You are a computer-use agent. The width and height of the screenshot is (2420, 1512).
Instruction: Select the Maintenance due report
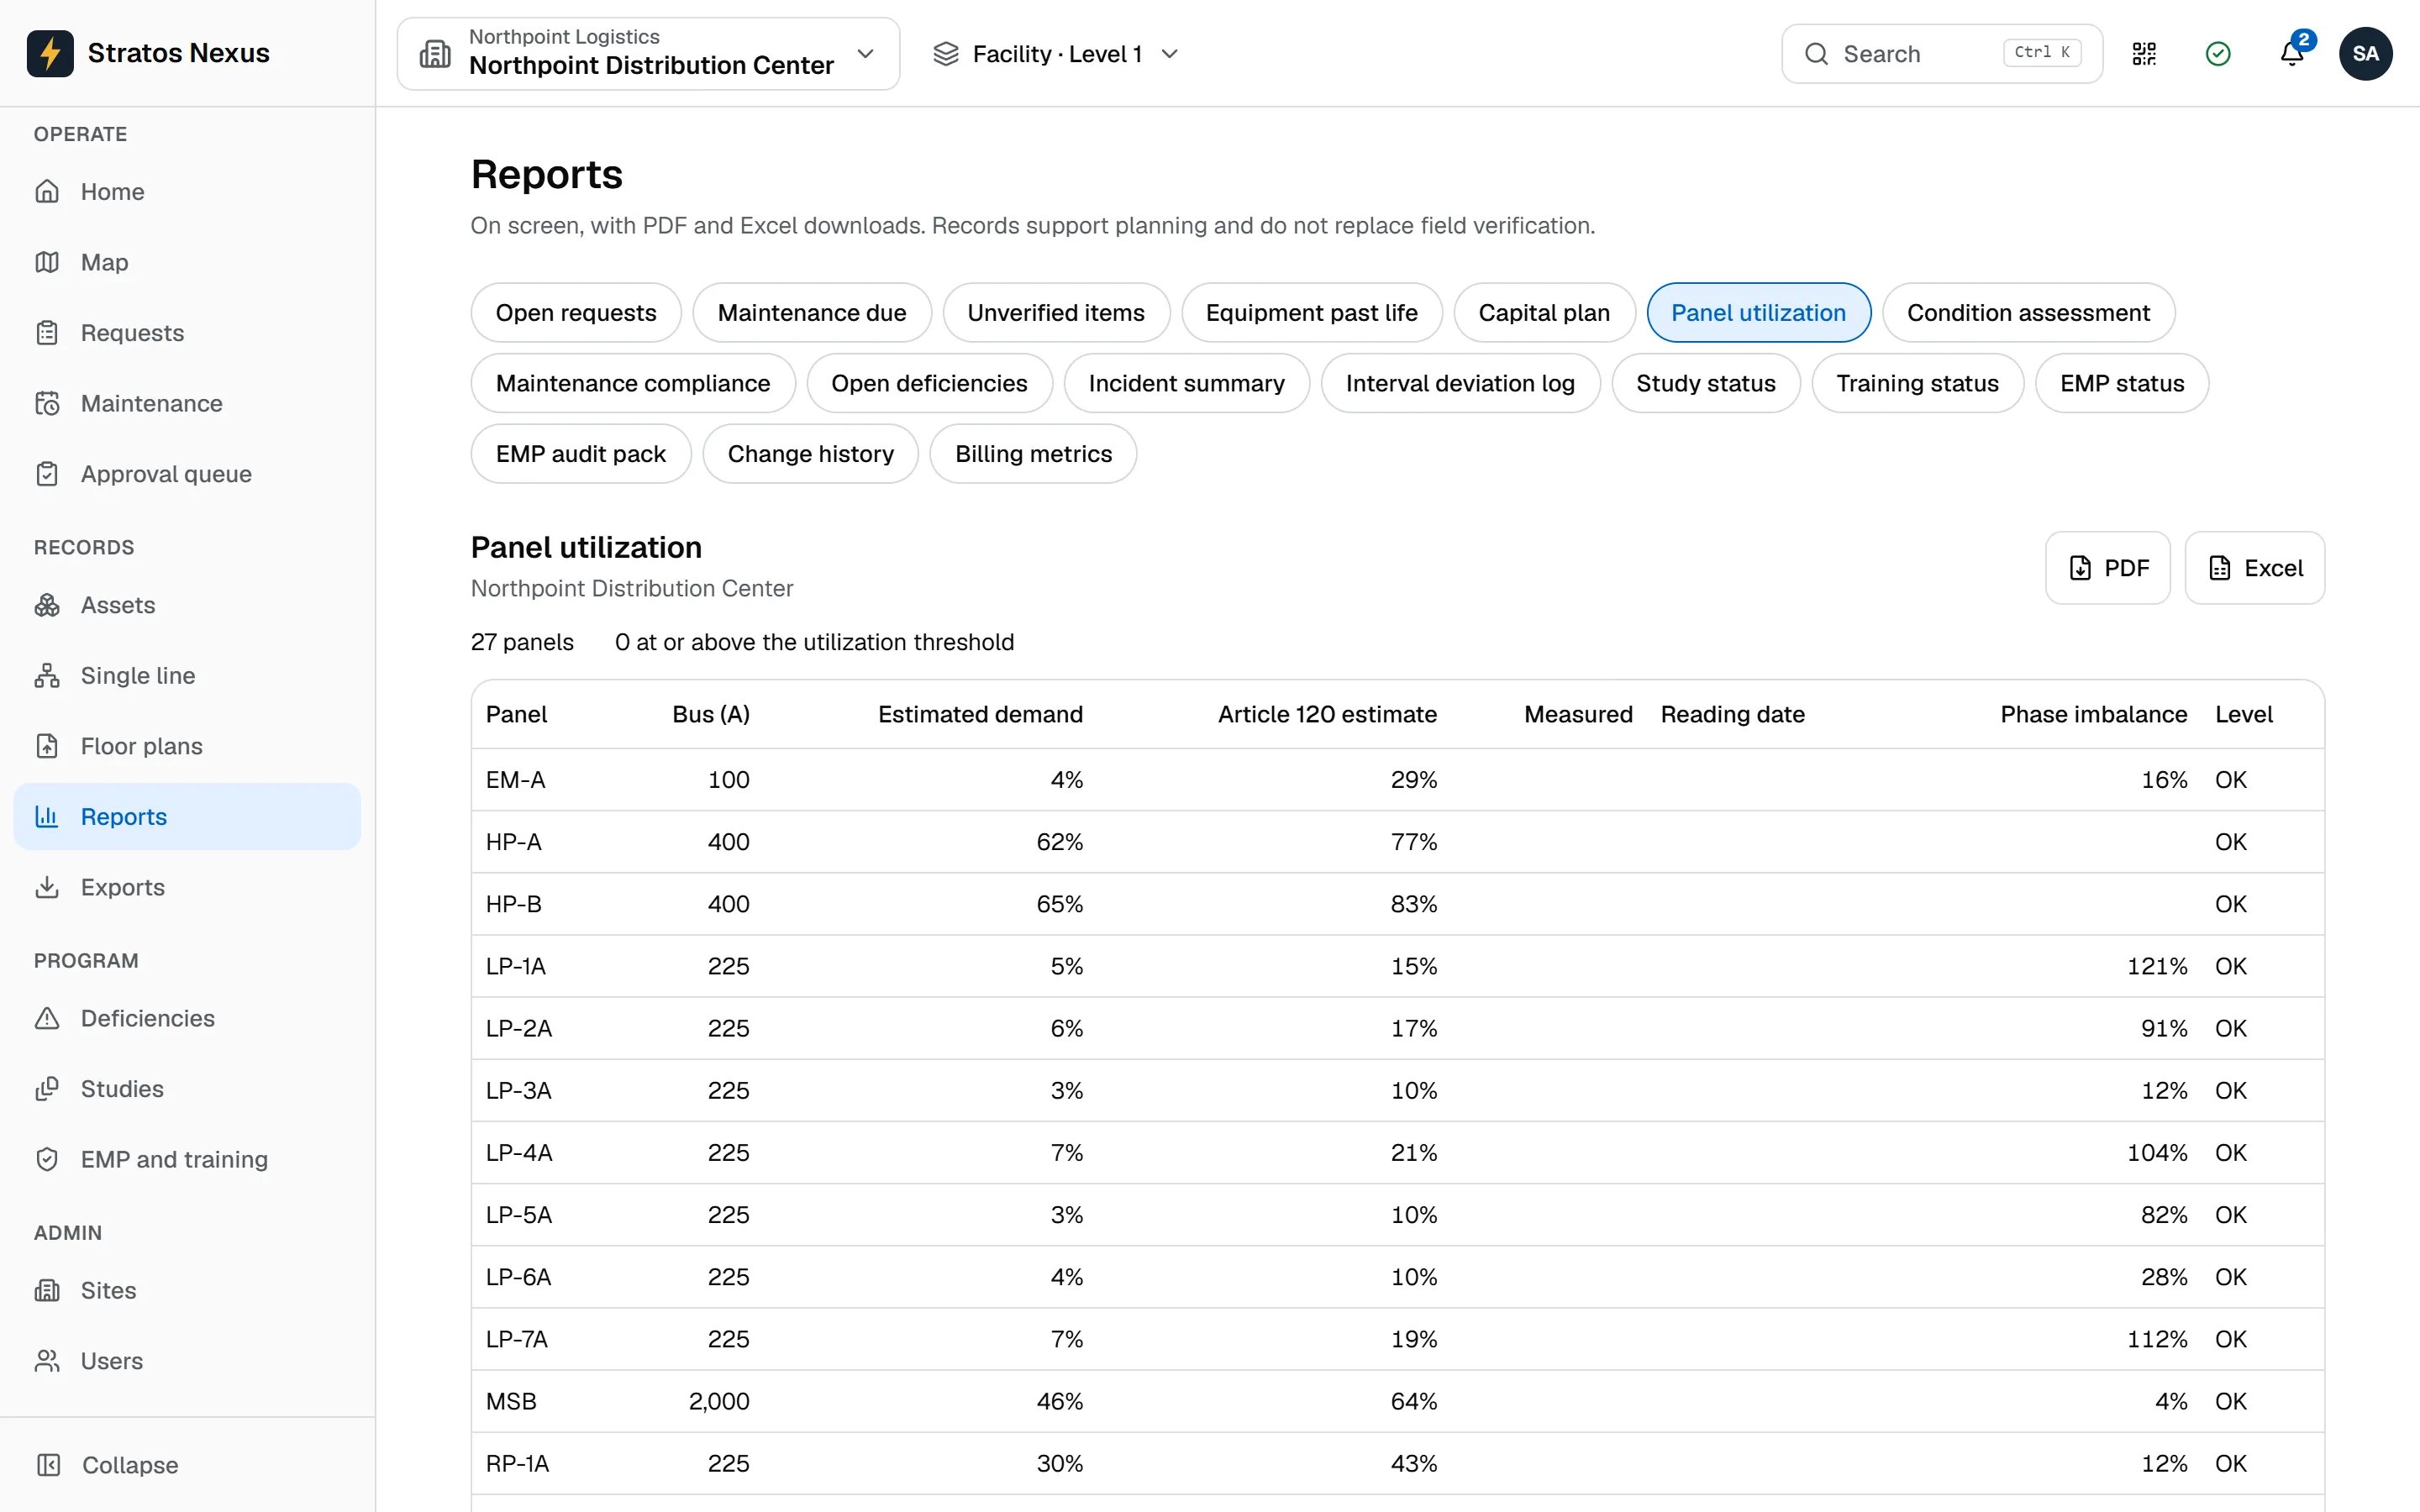click(x=812, y=313)
